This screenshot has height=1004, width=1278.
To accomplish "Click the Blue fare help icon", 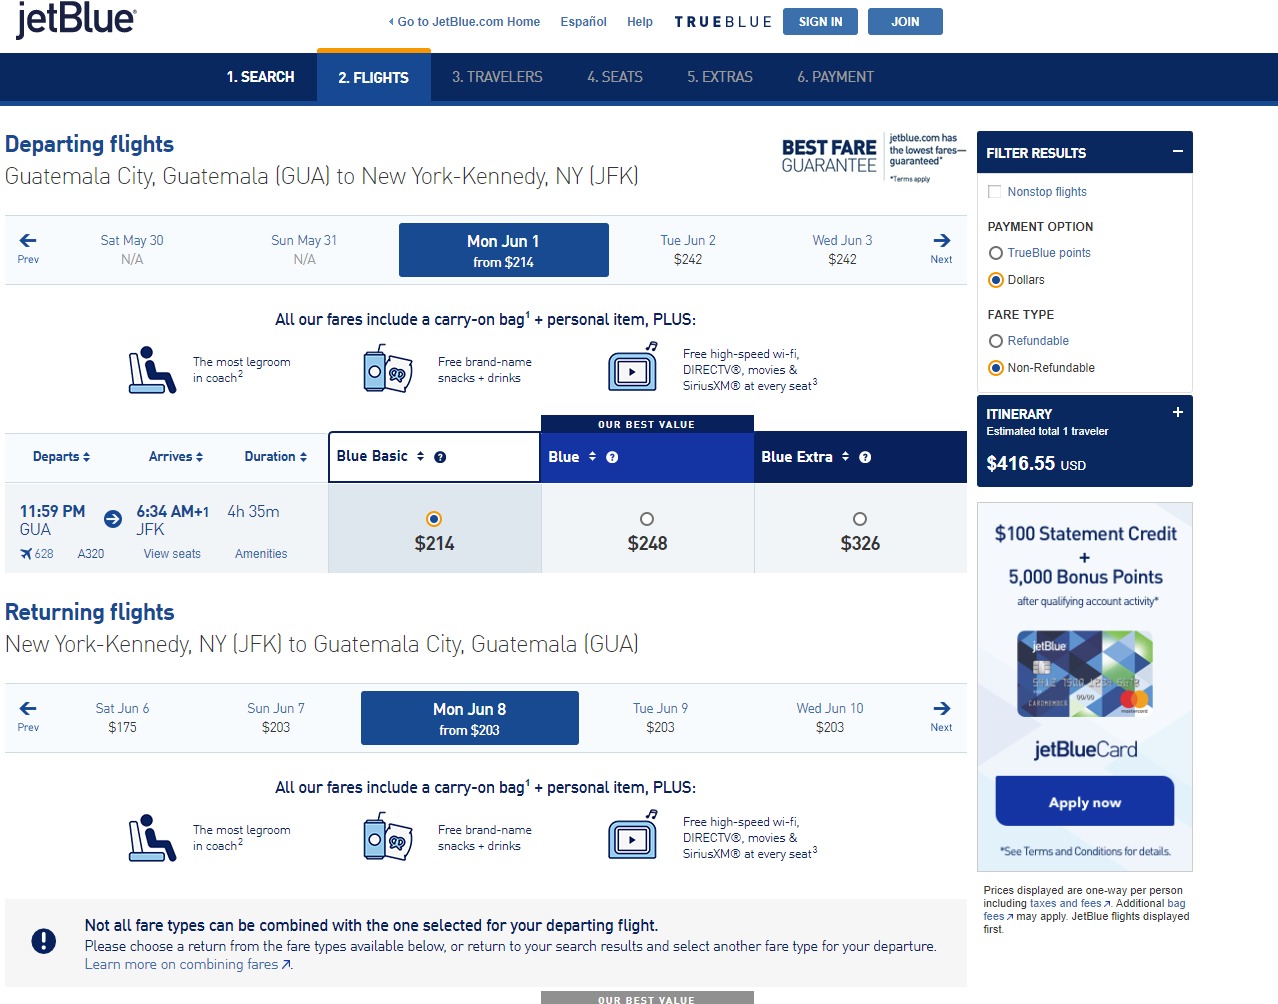I will click(612, 457).
